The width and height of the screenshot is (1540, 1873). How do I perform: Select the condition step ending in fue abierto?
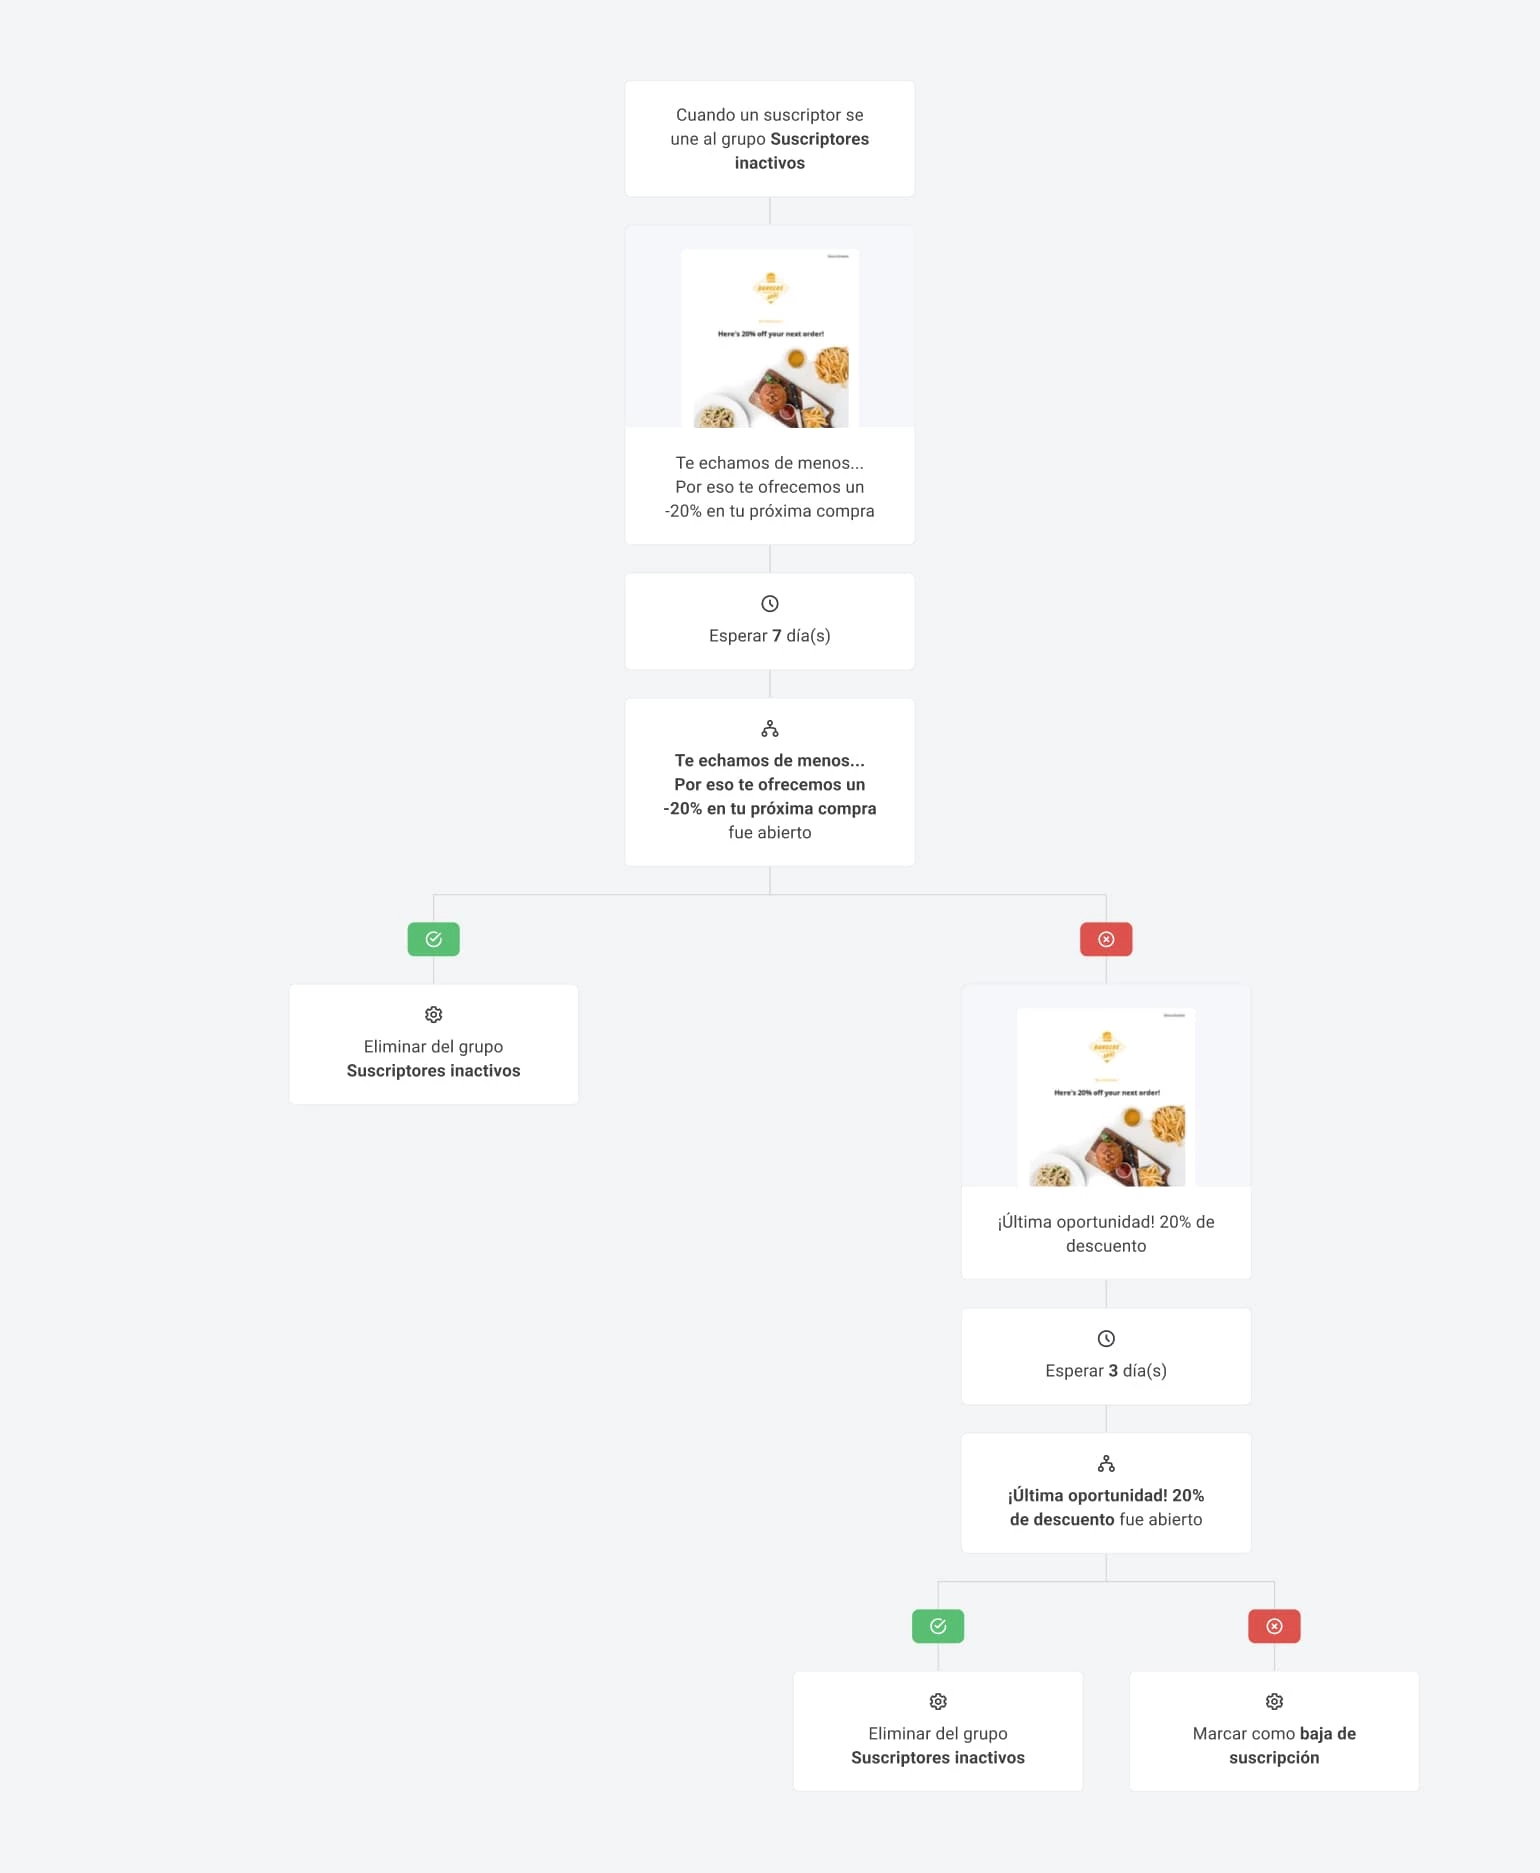click(769, 796)
